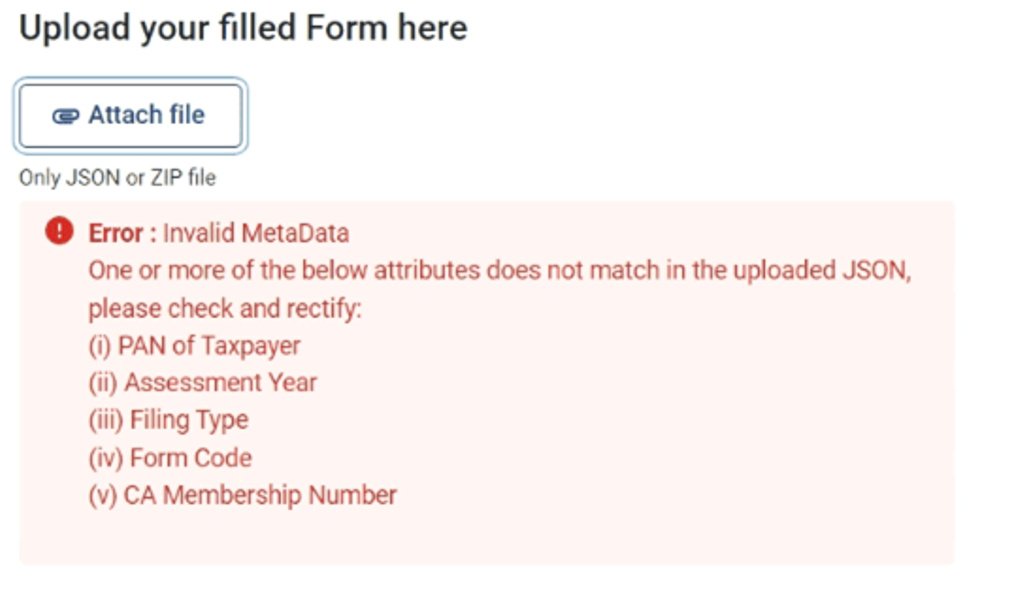The height and width of the screenshot is (598, 1034).
Task: Click the 'Error : Invalid MetaData' title
Action: [x=219, y=233]
